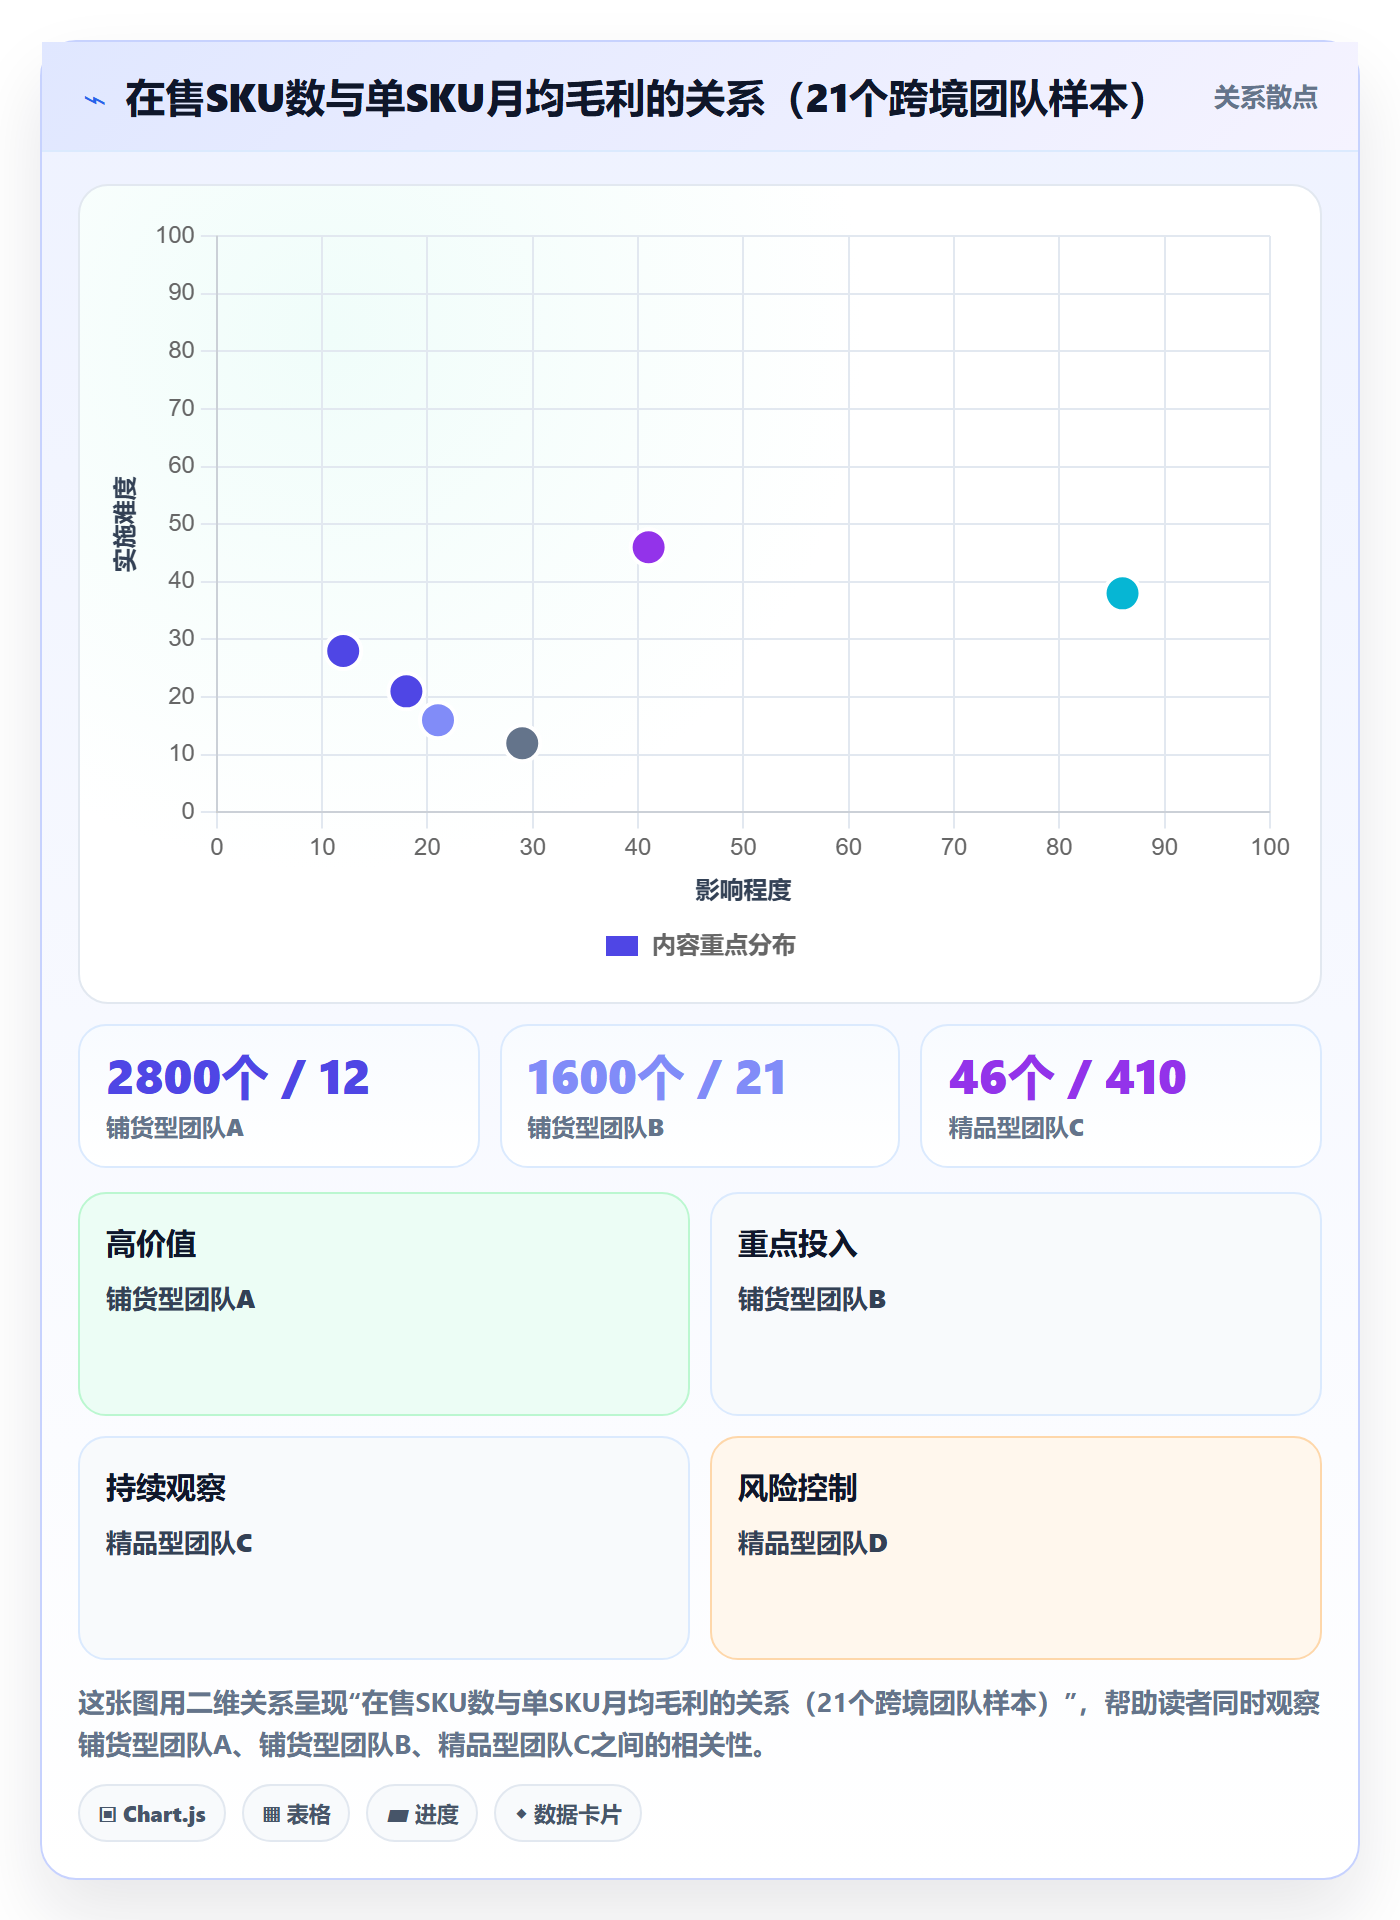Click the 精品型团队C label under 46个
The width and height of the screenshot is (1400, 1920).
[1016, 1128]
